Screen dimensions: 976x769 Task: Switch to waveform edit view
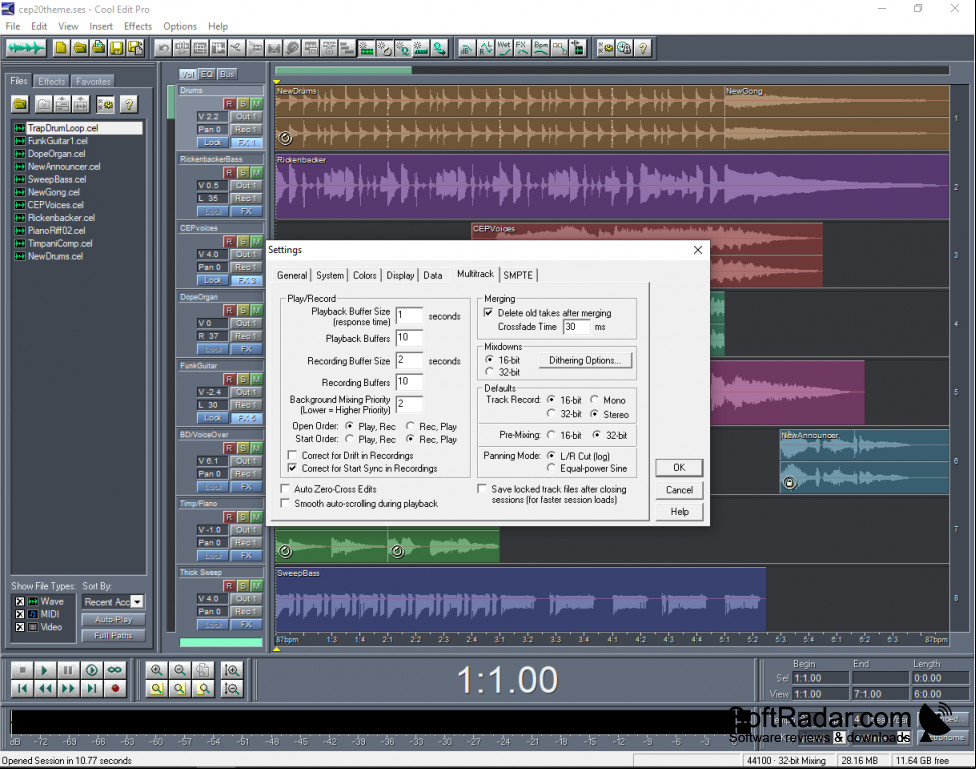[x=26, y=48]
